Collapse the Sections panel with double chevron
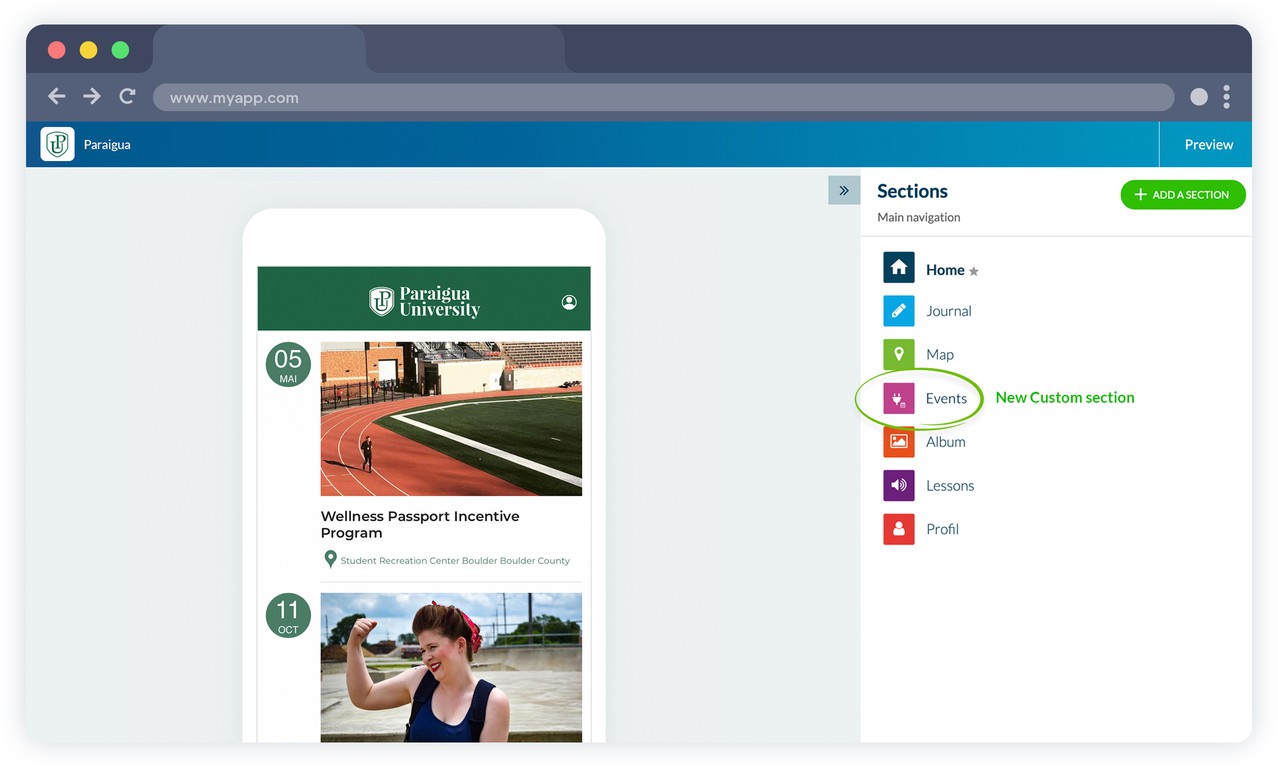 [844, 190]
